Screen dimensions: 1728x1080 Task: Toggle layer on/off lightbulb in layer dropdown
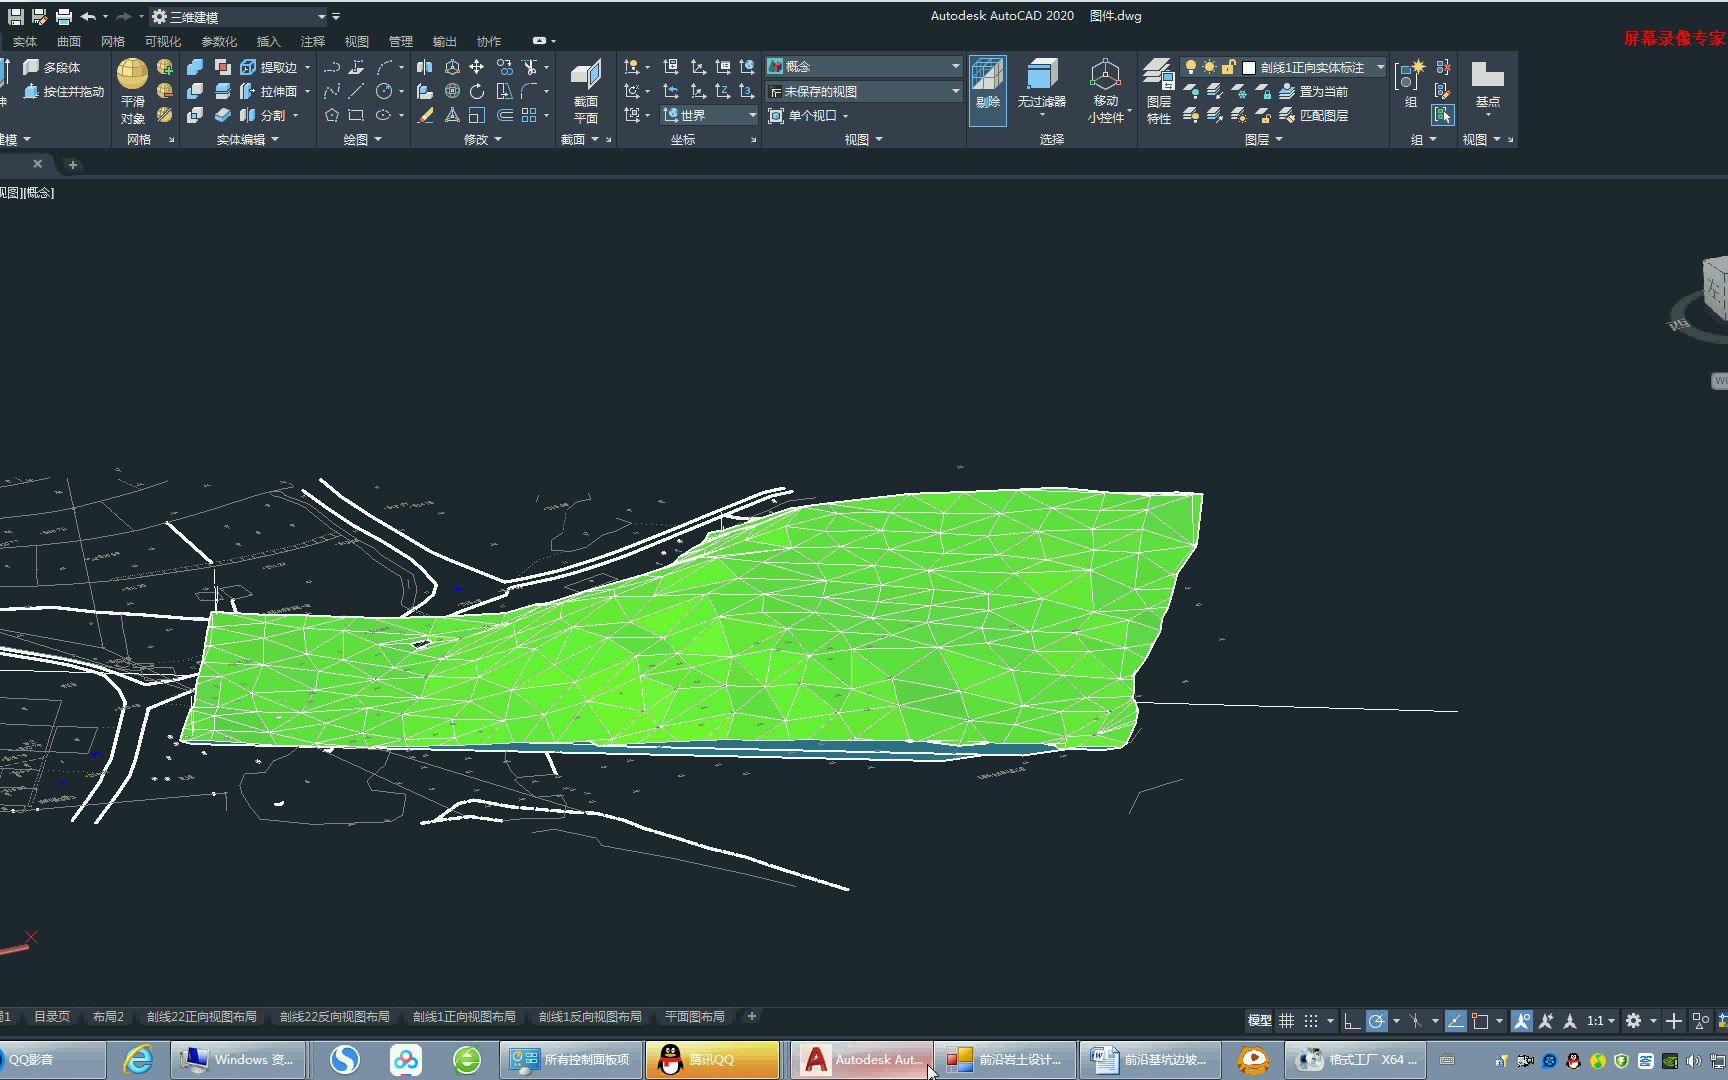point(1190,67)
